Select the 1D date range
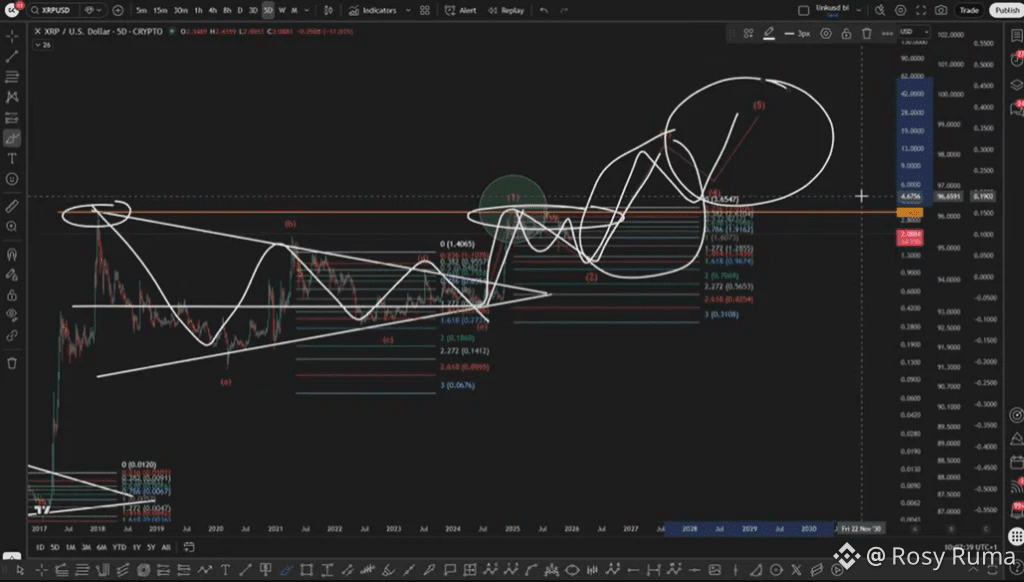 (40, 547)
